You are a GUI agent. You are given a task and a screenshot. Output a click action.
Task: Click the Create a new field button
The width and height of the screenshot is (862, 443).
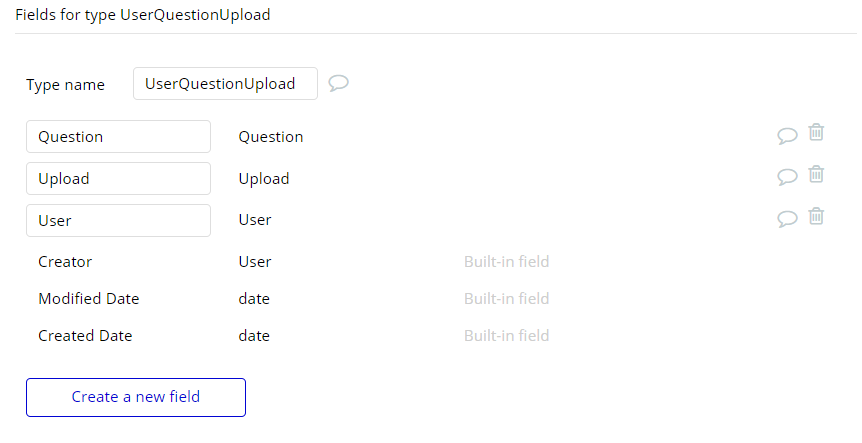(136, 397)
